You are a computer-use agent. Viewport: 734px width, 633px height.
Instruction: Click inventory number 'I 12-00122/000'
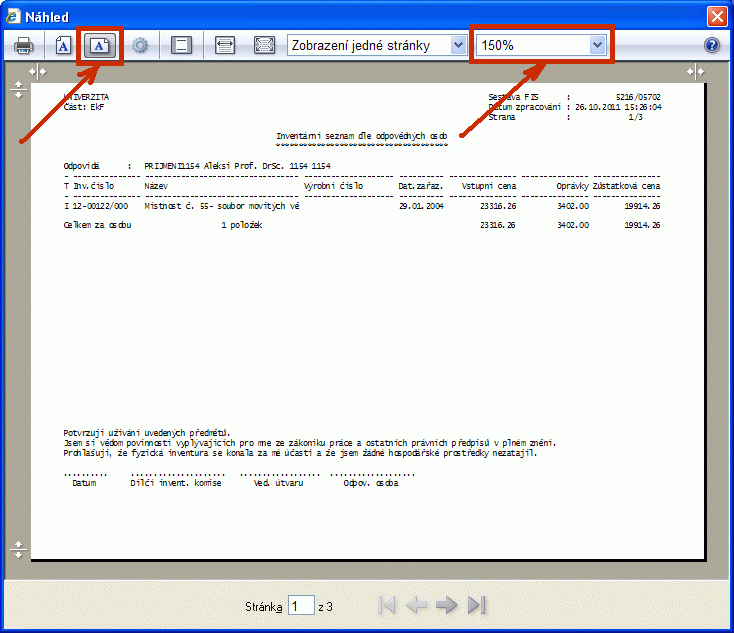pyautogui.click(x=95, y=206)
